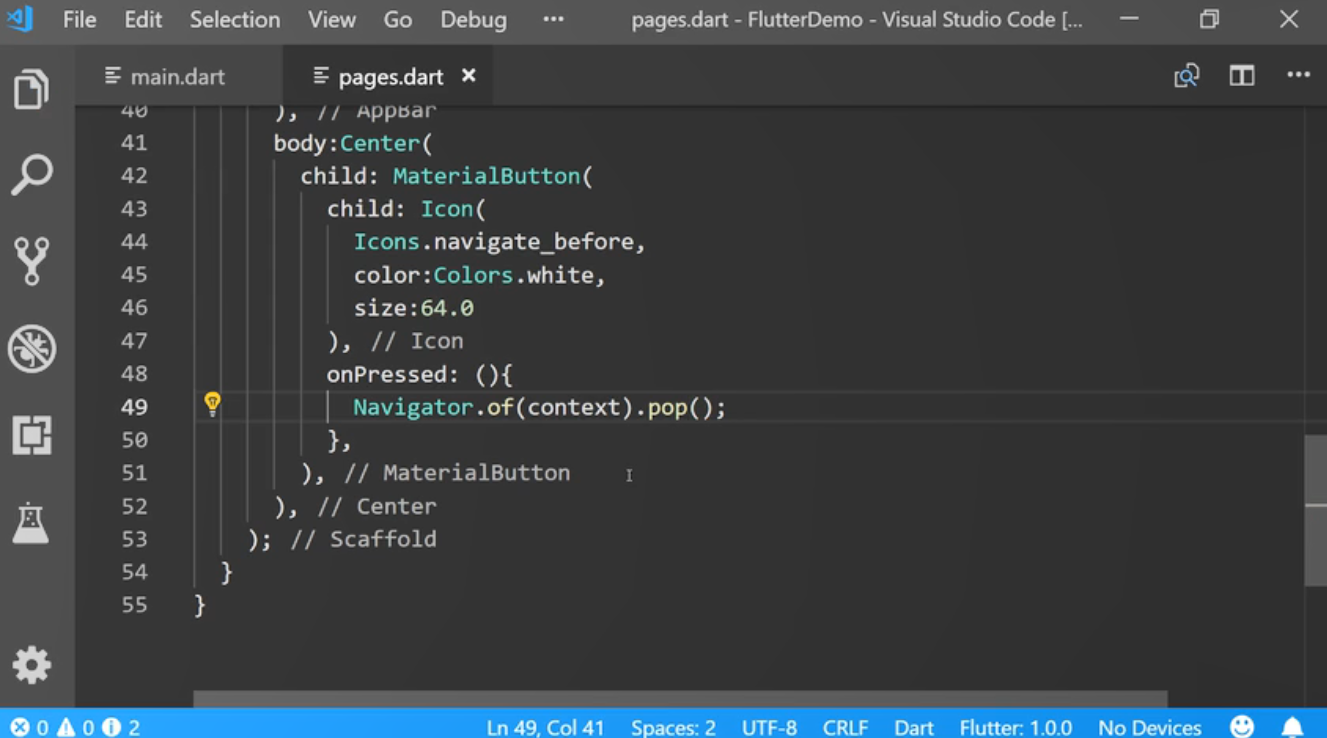Image resolution: width=1327 pixels, height=738 pixels.
Task: Click on MaterialButton in line 42
Action: point(487,176)
